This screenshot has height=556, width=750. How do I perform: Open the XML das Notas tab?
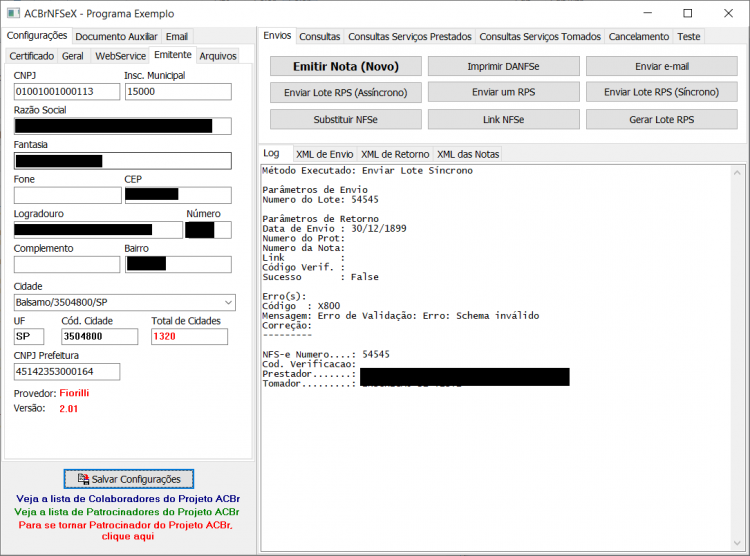click(468, 154)
